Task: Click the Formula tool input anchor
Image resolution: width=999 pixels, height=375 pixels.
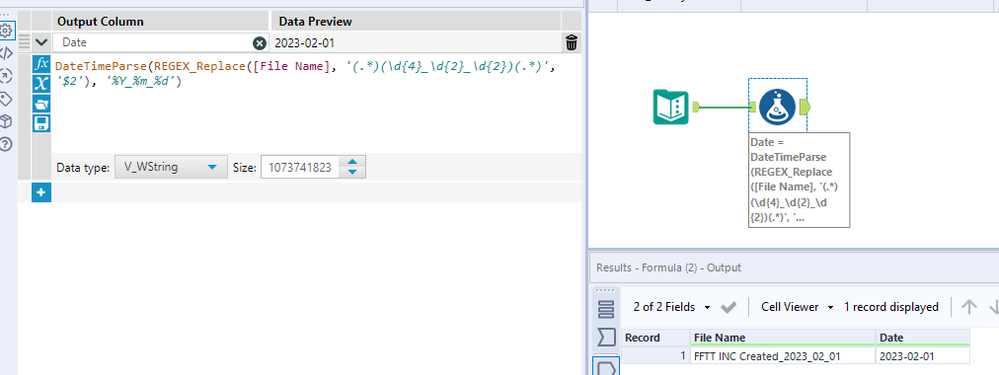Action: tap(752, 107)
